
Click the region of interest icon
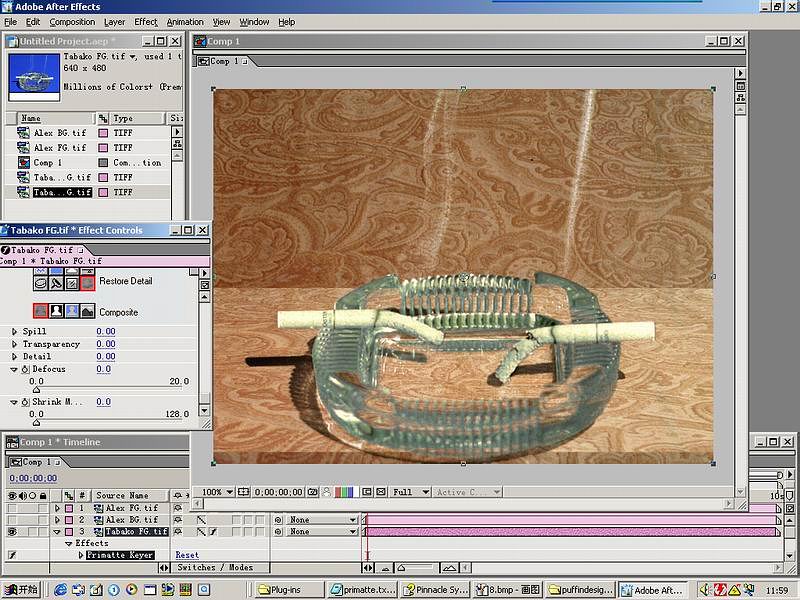pos(367,492)
